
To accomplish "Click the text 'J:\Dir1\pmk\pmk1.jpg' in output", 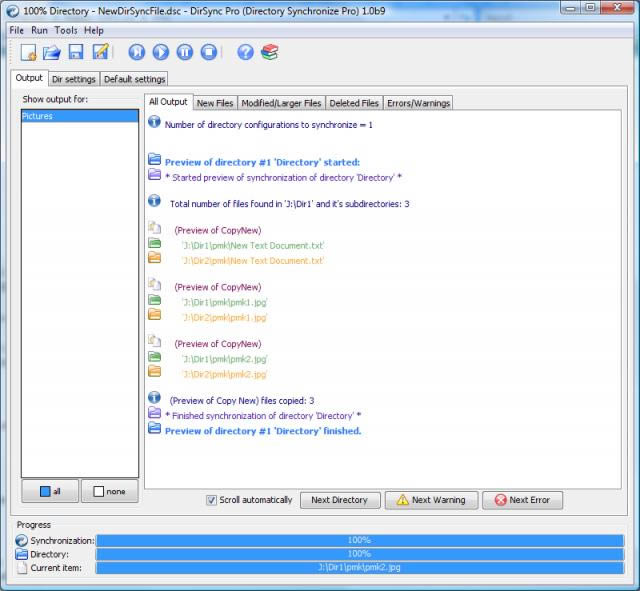I will point(225,302).
